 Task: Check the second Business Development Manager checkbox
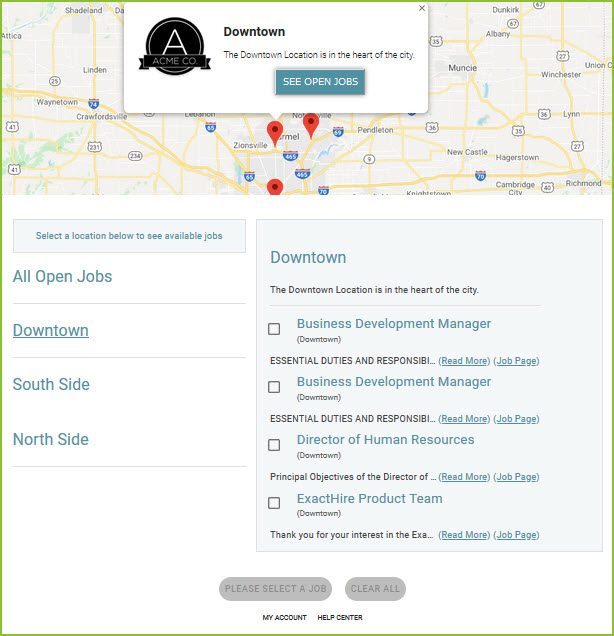(x=274, y=387)
